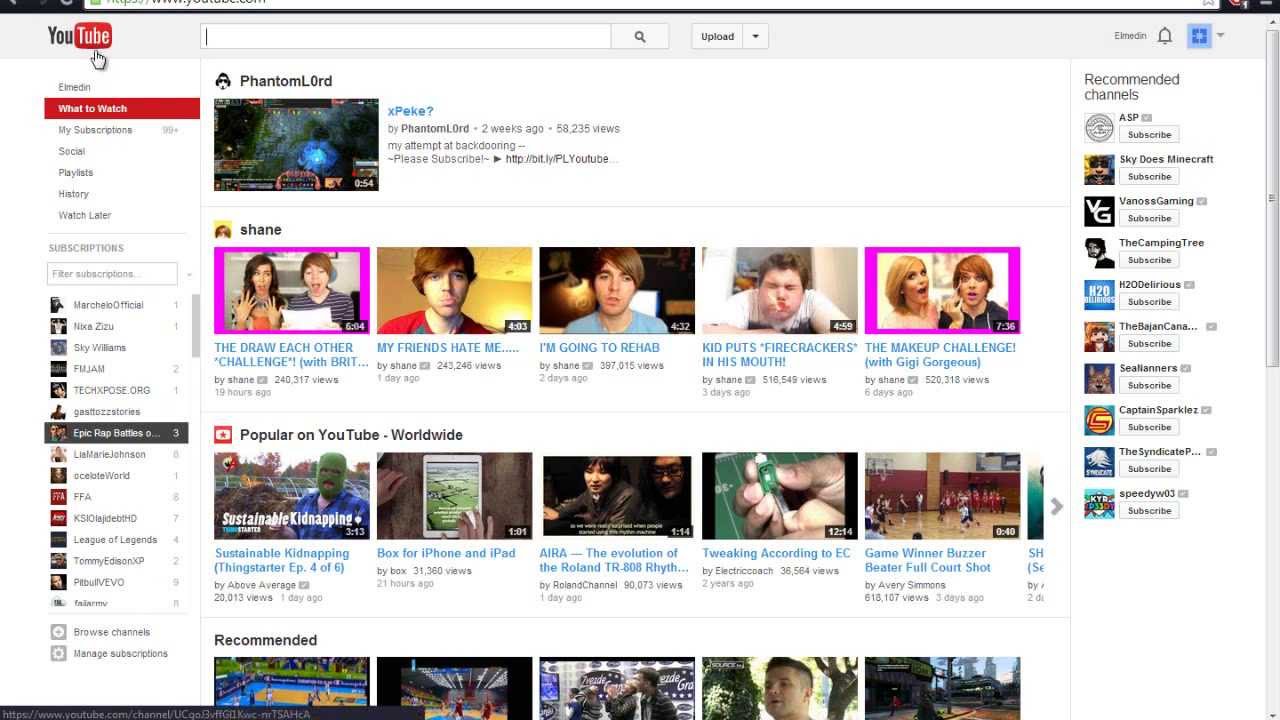Viewport: 1280px width, 720px height.
Task: Open the account dropdown arrow beside avatar
Action: 1220,36
